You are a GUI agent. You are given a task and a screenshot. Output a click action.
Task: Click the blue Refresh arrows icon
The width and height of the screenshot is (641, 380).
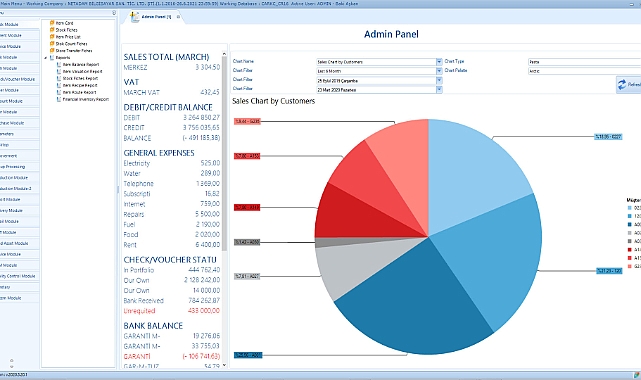point(622,85)
